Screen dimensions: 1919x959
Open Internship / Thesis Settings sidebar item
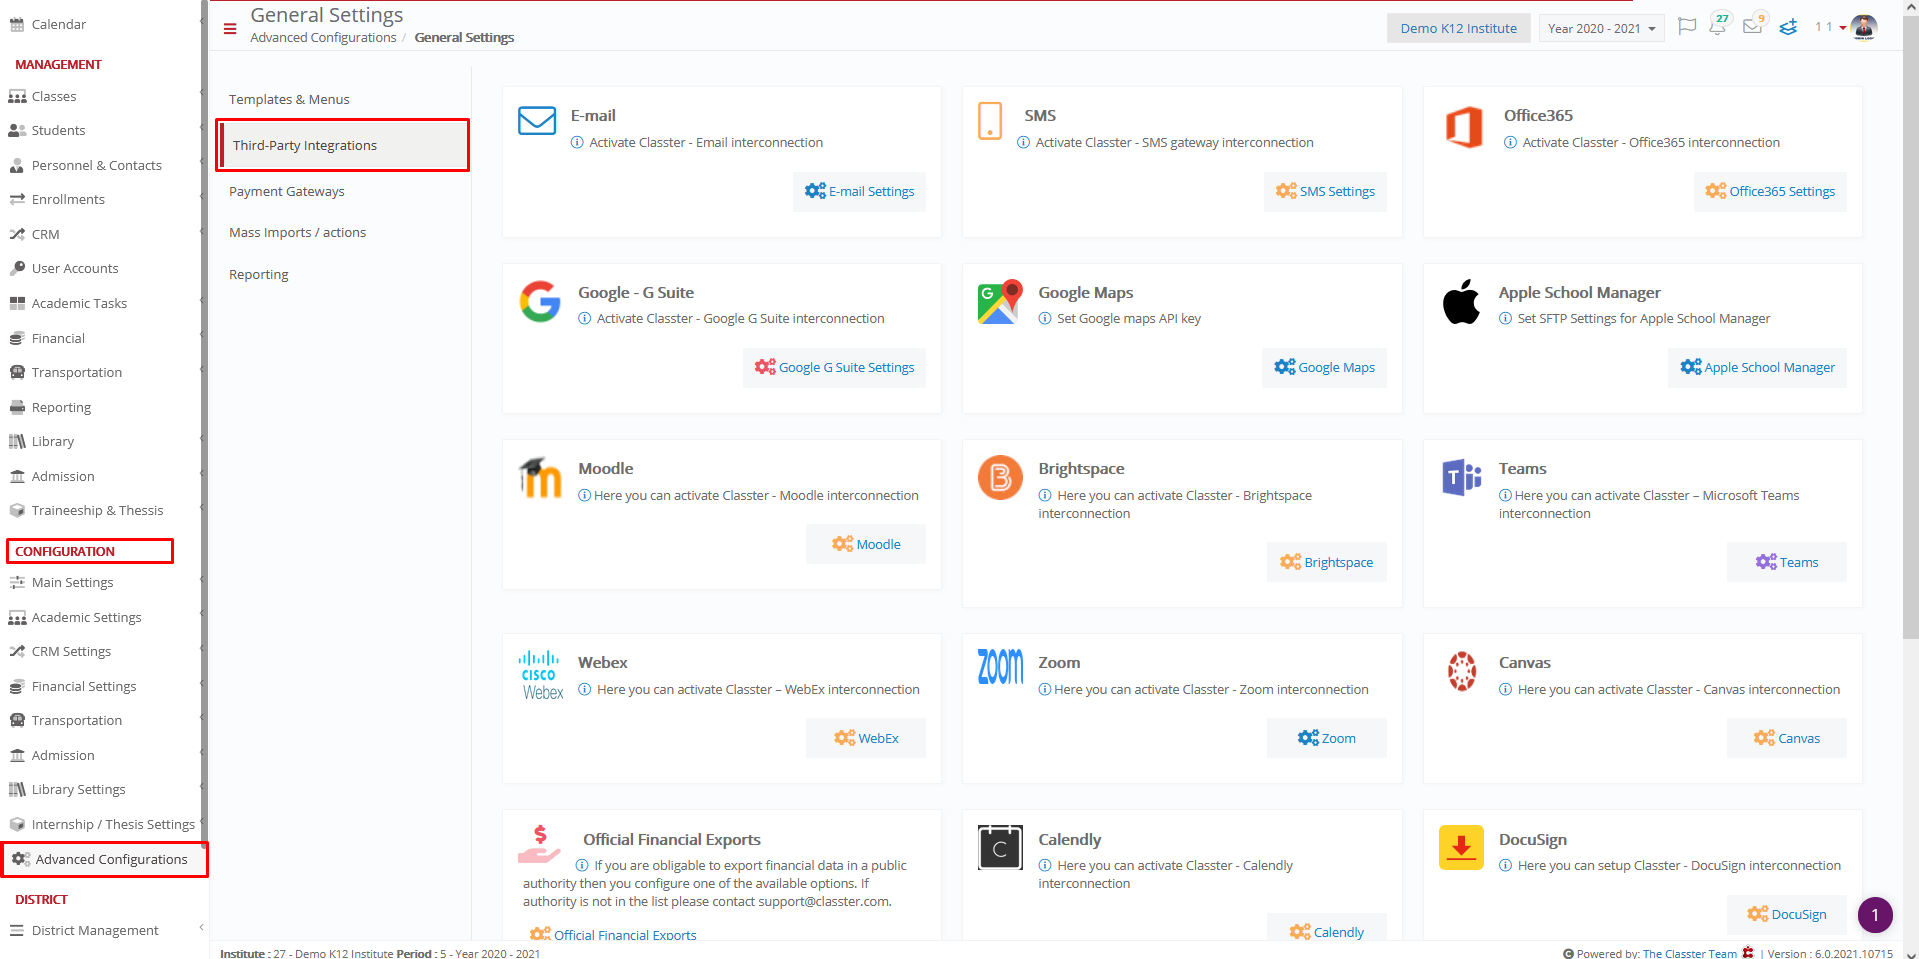(103, 824)
